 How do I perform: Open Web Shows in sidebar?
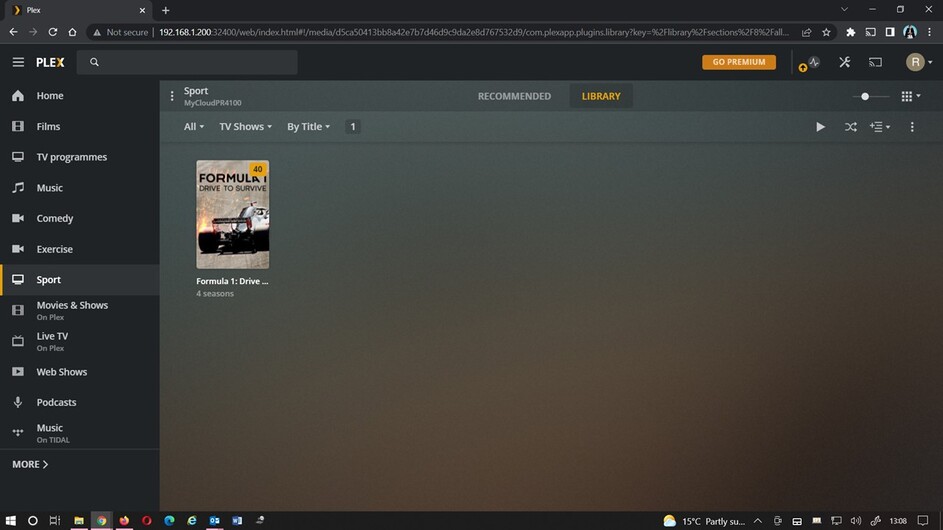pyautogui.click(x=80, y=372)
